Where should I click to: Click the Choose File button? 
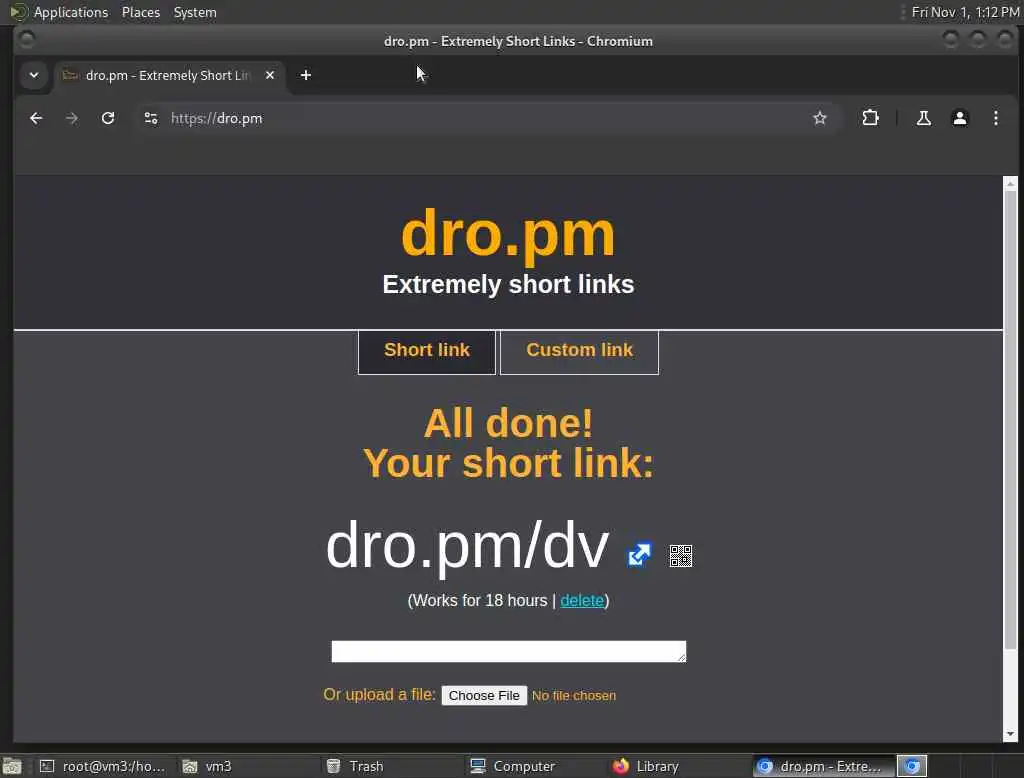(484, 695)
